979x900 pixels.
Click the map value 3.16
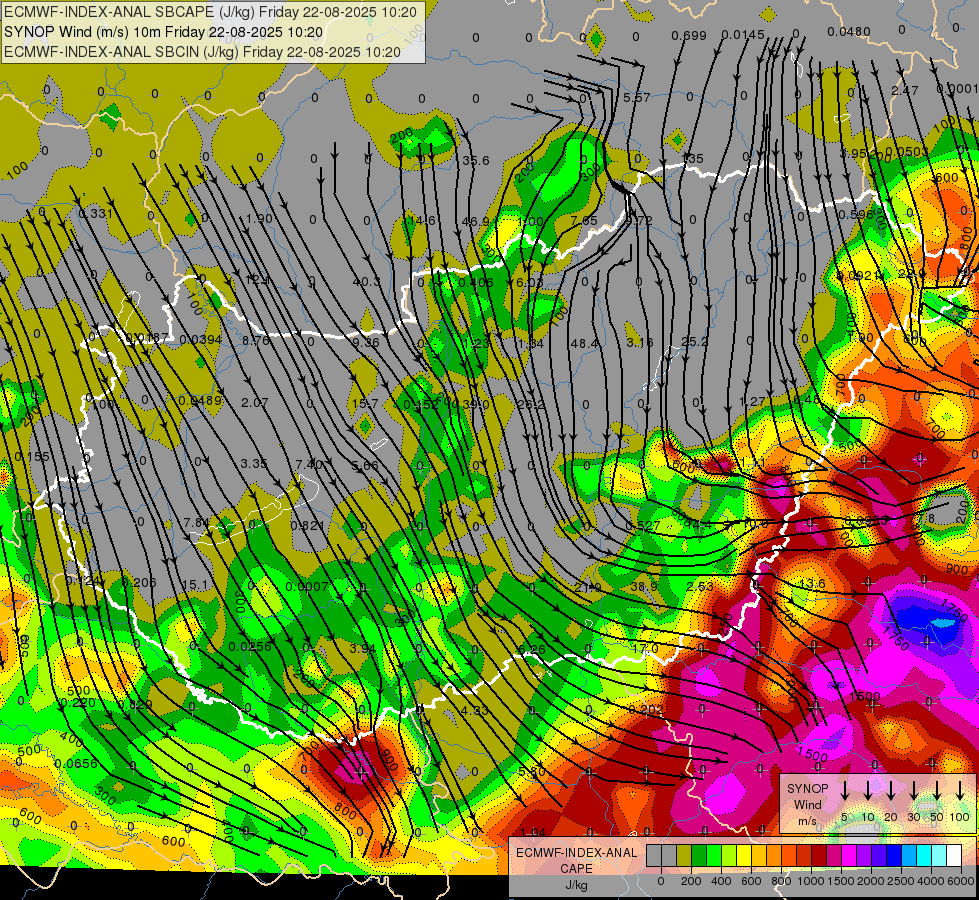click(x=639, y=342)
